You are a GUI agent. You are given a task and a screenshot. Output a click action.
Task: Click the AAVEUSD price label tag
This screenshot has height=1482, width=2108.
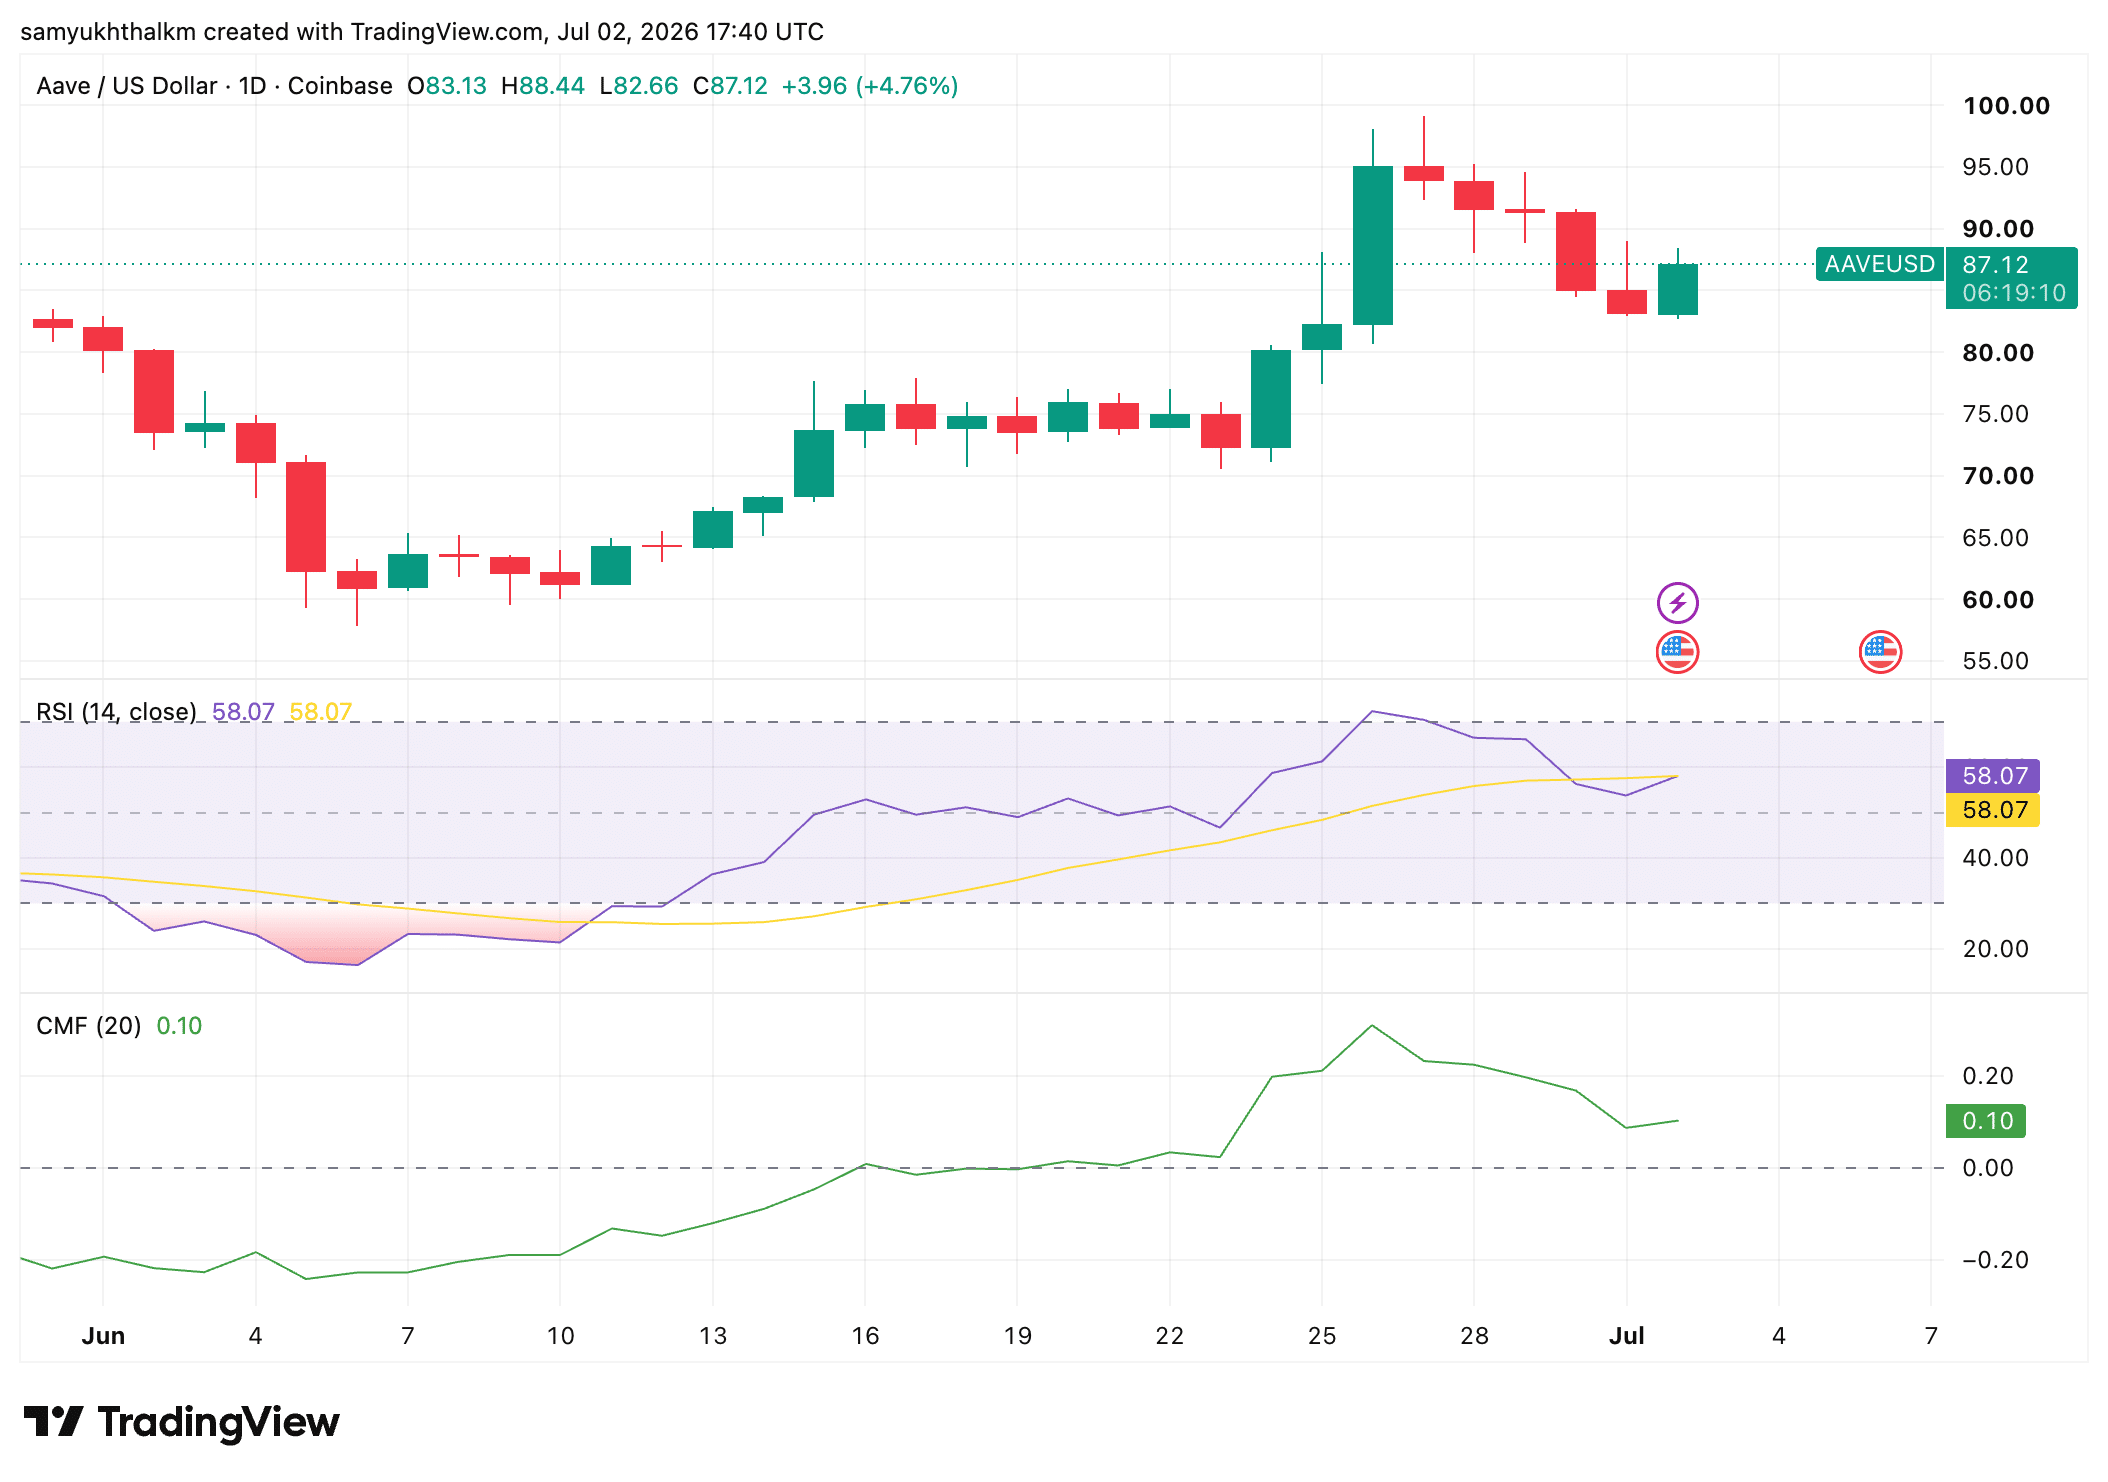(x=1879, y=264)
